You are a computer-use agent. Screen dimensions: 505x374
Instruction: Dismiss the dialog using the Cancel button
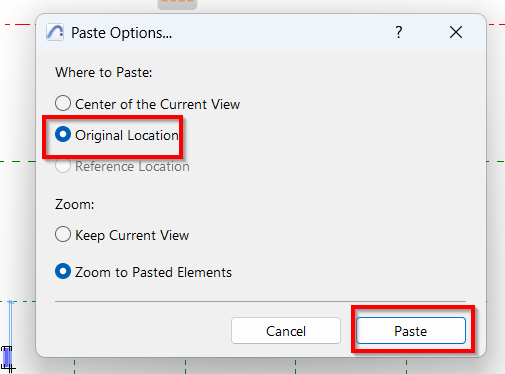[x=286, y=331]
